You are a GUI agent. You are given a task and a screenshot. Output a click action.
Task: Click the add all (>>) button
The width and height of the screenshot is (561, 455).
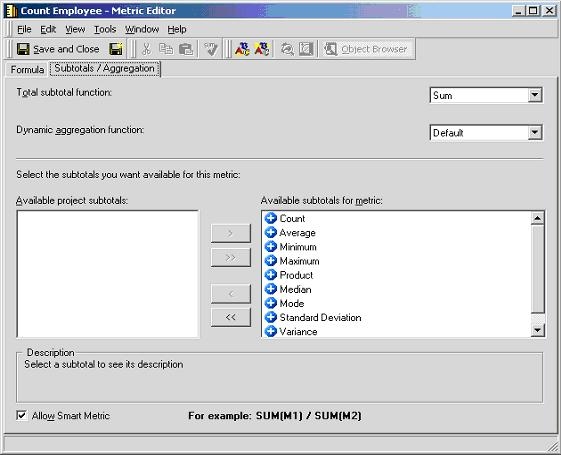[x=231, y=258]
